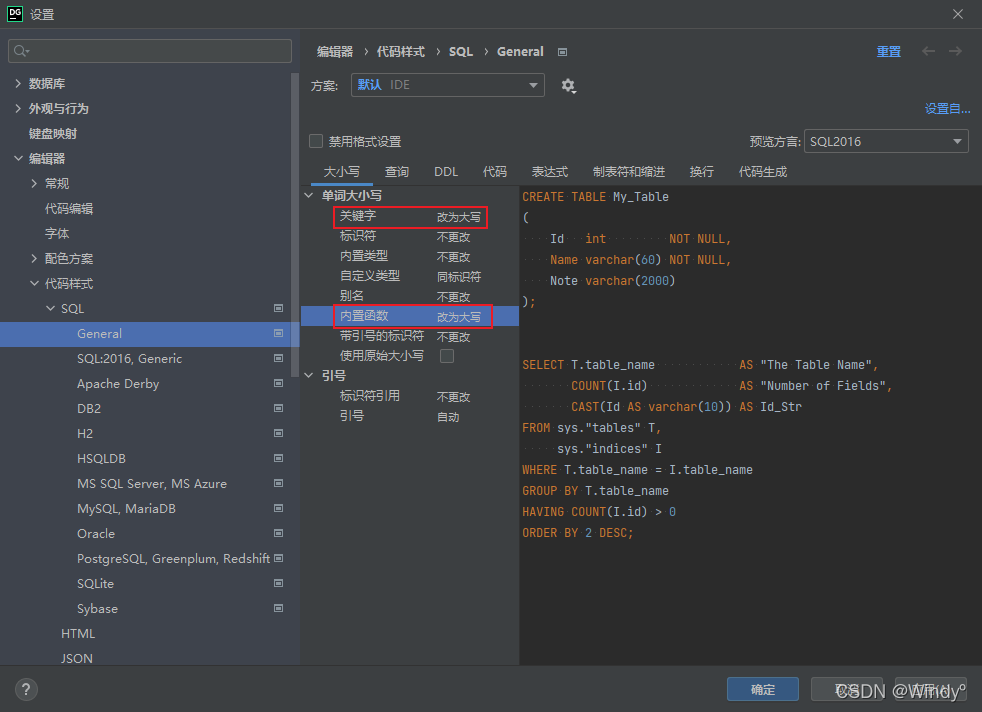Click the SQL breadcrumb
This screenshot has height=712, width=982.
coord(461,52)
